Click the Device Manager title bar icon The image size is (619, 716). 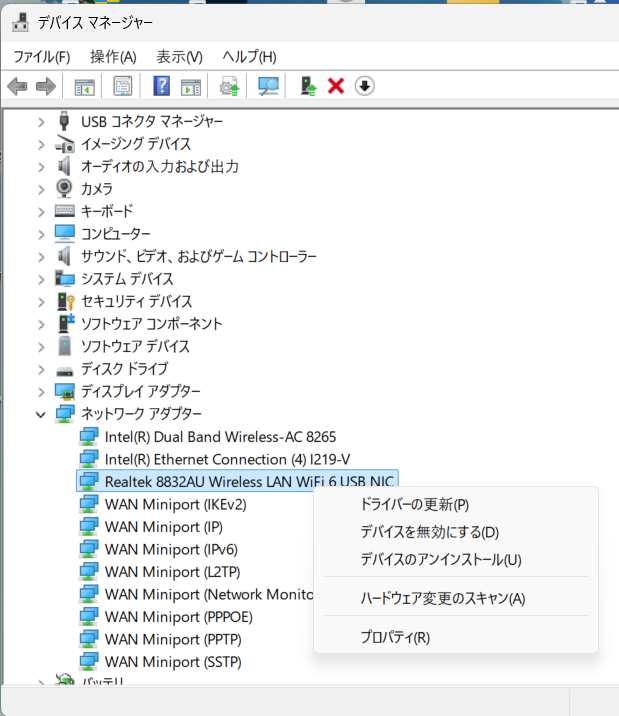click(20, 22)
